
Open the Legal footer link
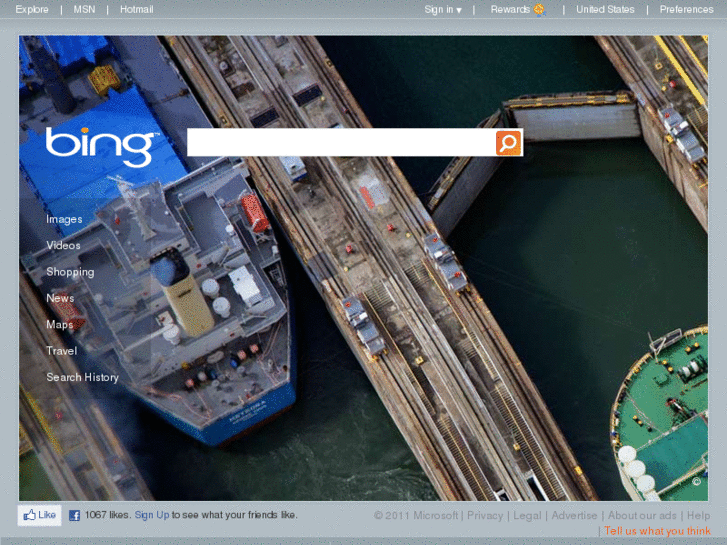point(527,516)
